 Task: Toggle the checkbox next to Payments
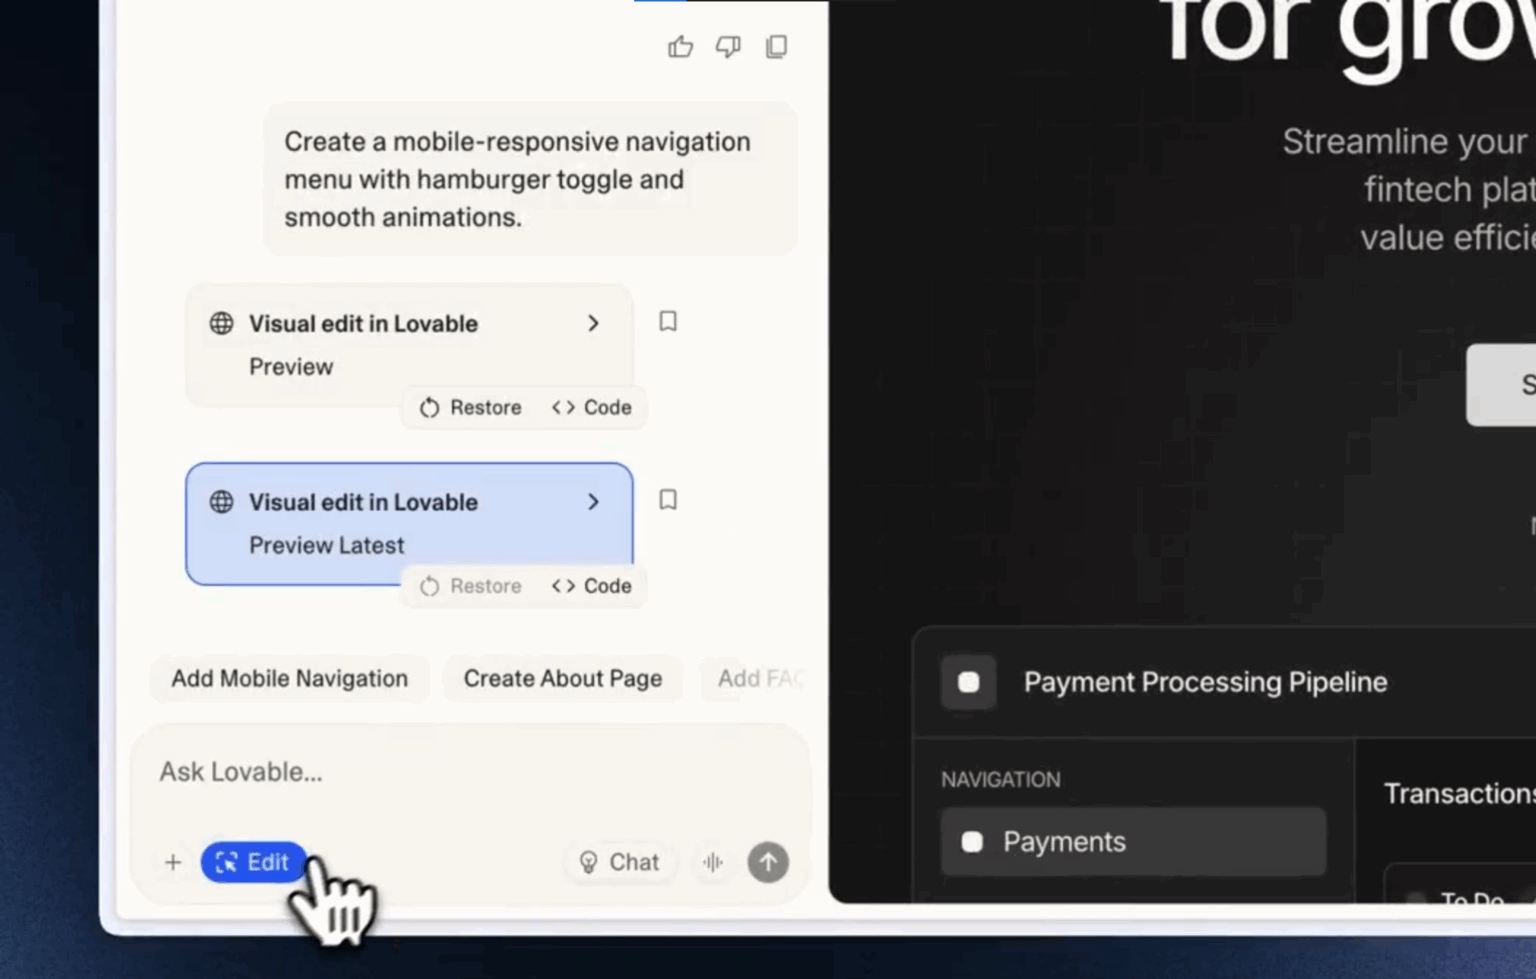pyautogui.click(x=971, y=841)
